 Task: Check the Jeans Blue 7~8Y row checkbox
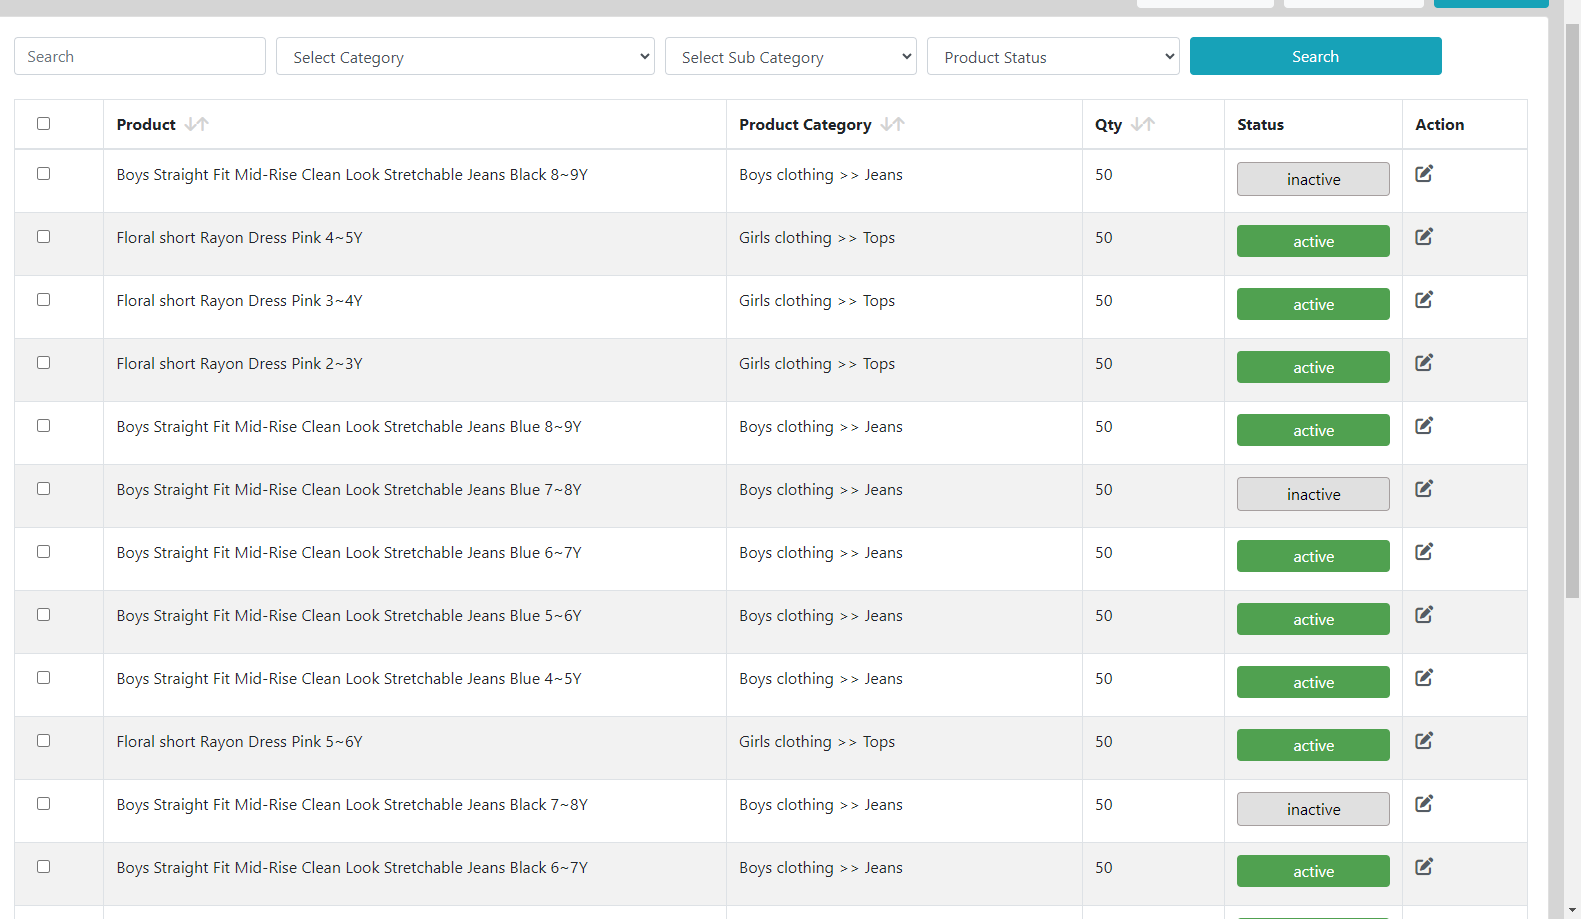(x=43, y=489)
